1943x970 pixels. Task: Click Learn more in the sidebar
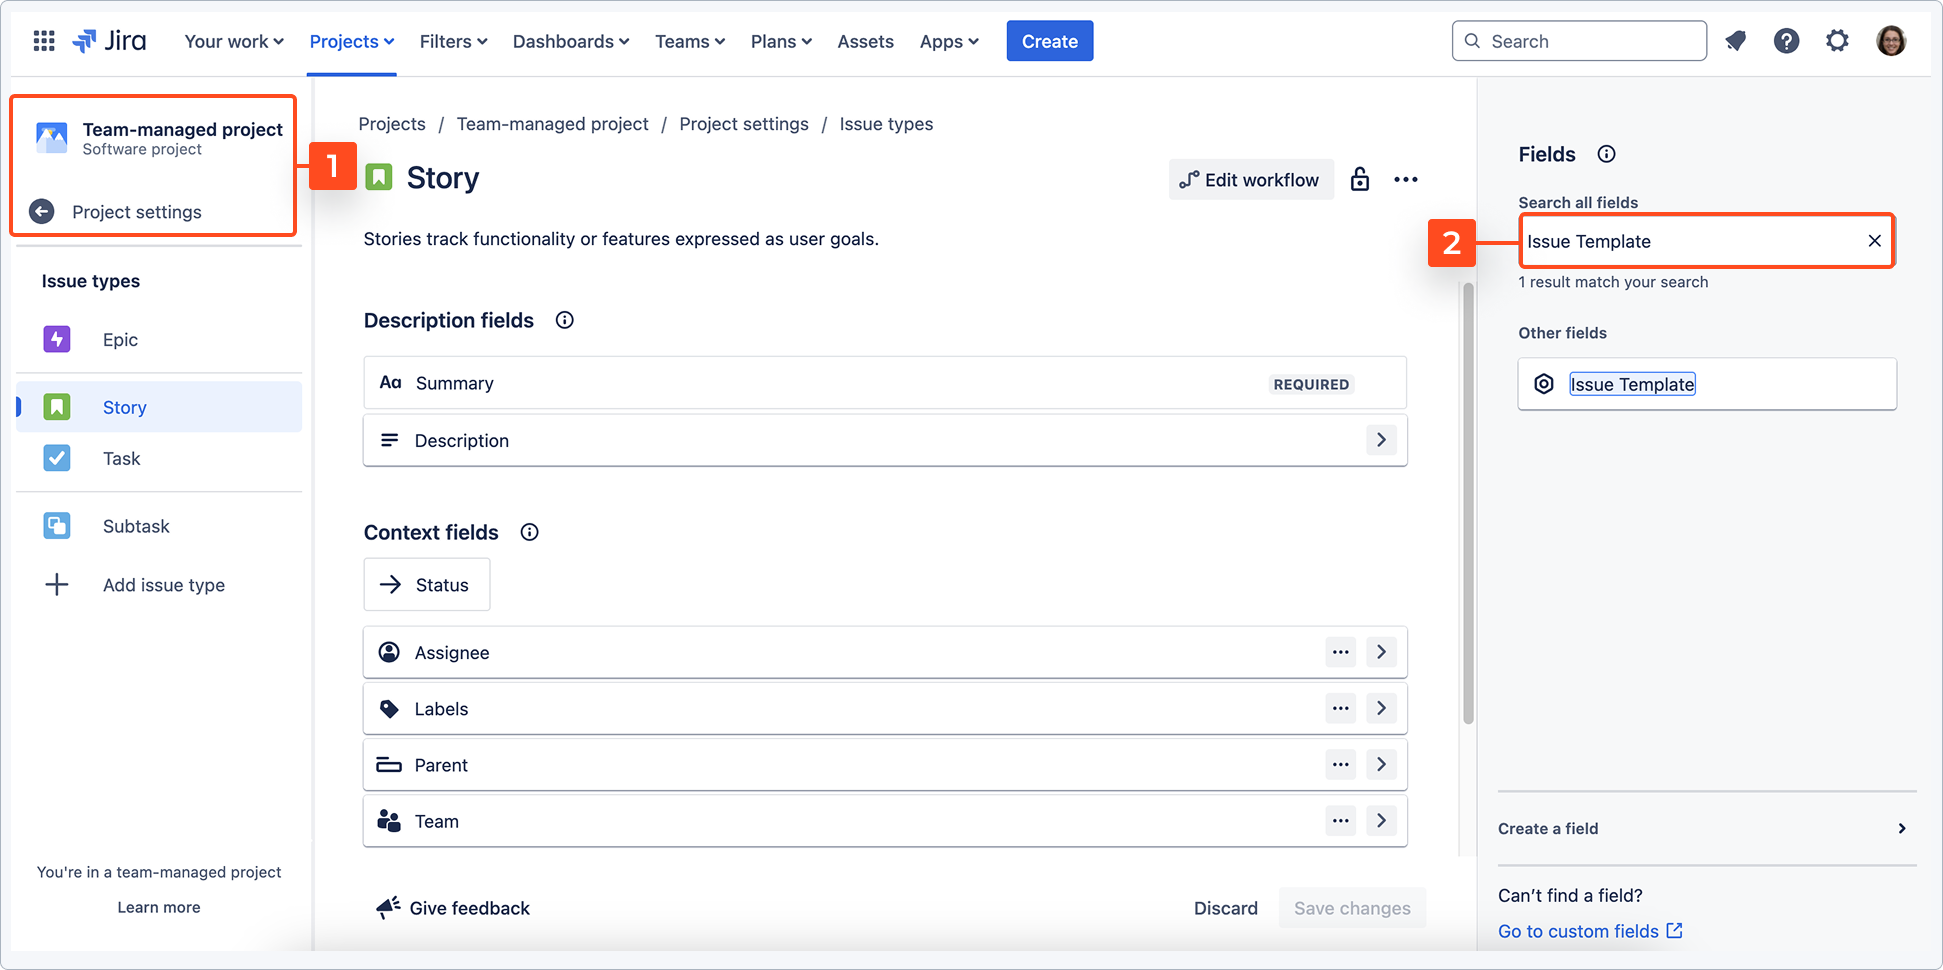coord(159,907)
